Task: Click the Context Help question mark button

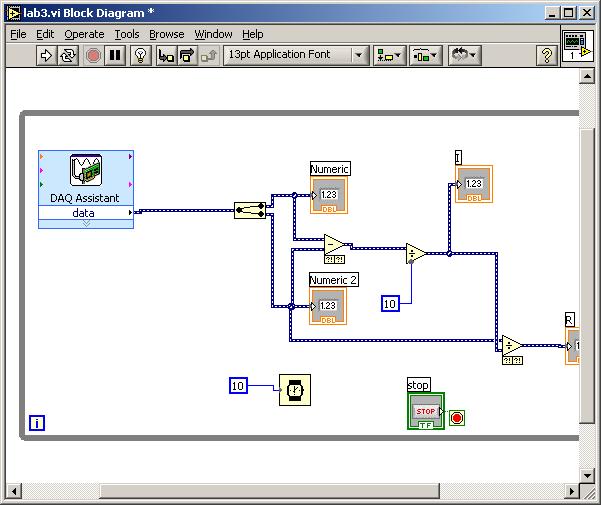Action: (x=547, y=56)
